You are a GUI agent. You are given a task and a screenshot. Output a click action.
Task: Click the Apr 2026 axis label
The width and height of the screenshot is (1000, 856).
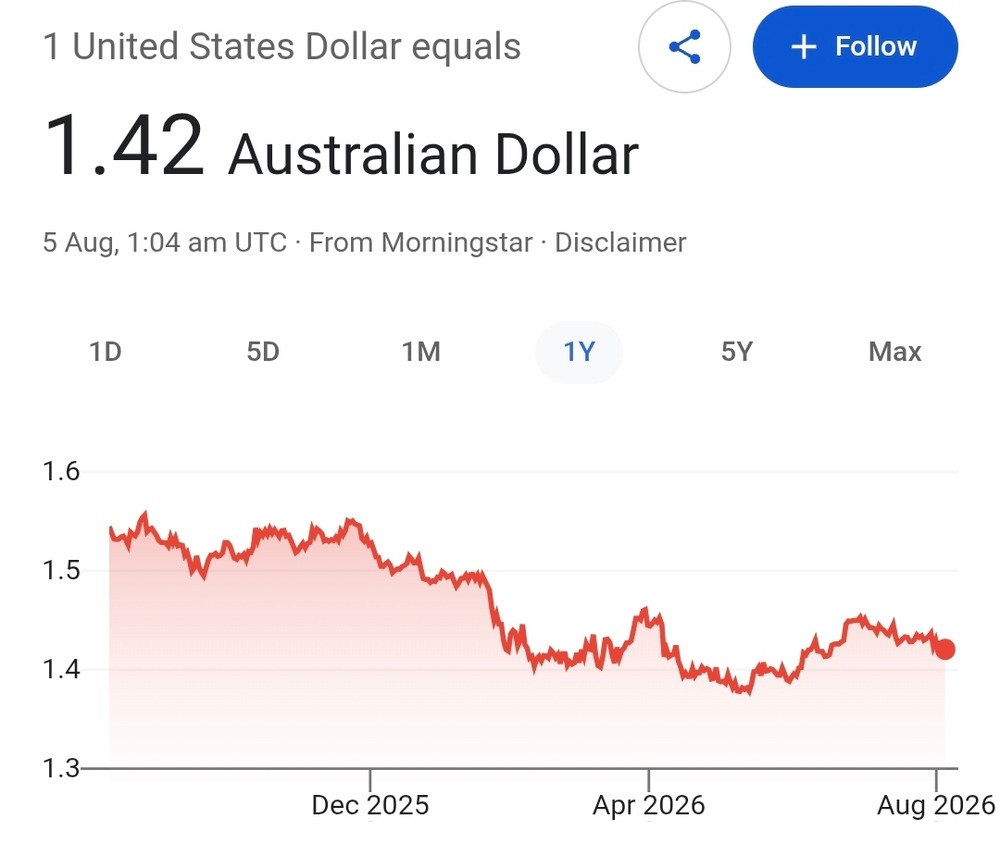[x=649, y=805]
